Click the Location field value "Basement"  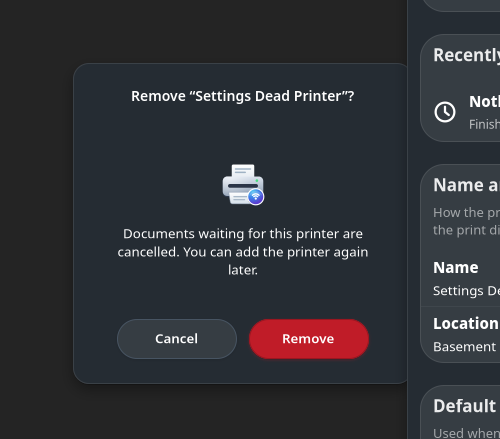click(464, 347)
